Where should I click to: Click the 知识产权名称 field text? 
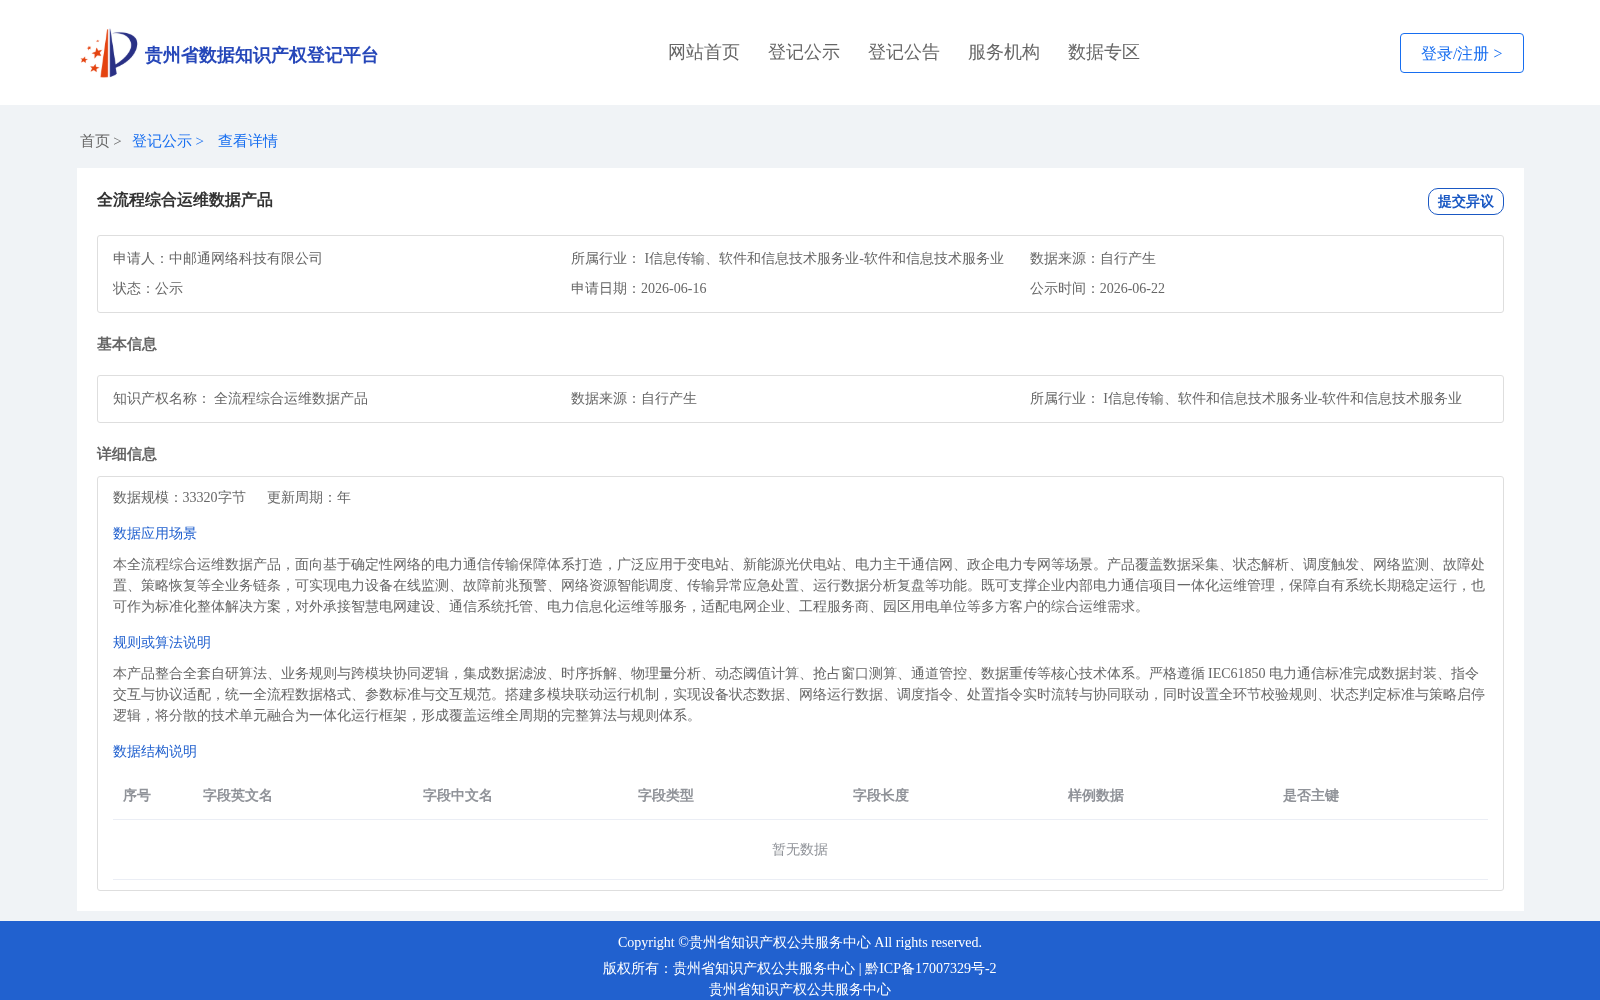pyautogui.click(x=240, y=398)
